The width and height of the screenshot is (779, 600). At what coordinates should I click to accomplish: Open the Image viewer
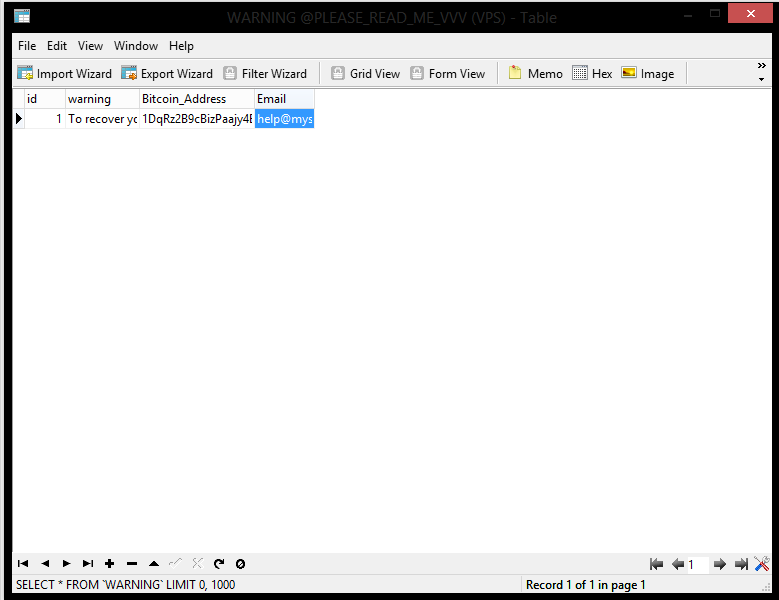click(648, 74)
